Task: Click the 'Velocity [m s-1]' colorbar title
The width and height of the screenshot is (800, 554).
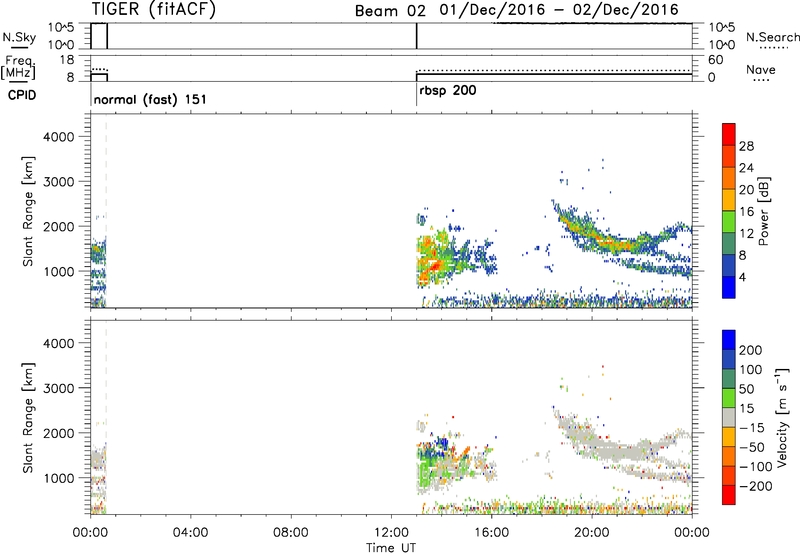Action: (783, 417)
